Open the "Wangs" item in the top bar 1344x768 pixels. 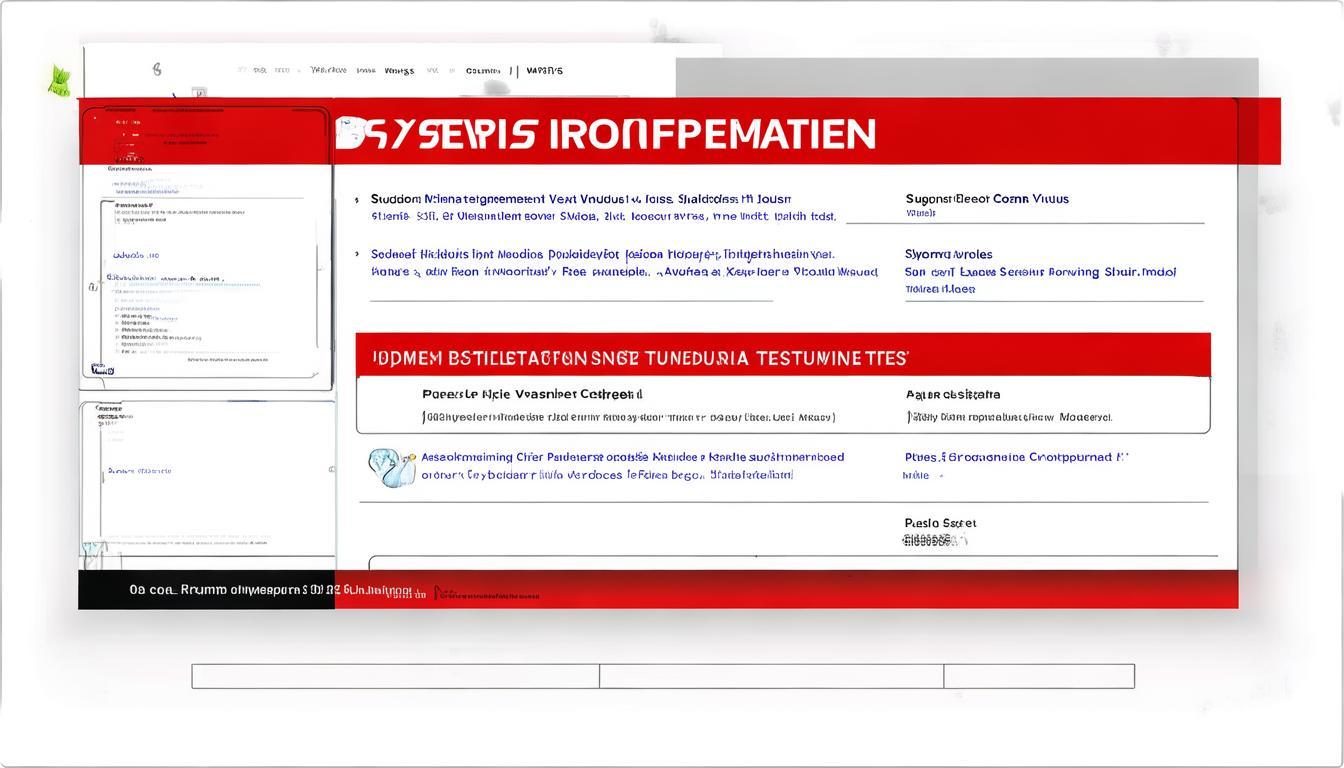point(399,71)
